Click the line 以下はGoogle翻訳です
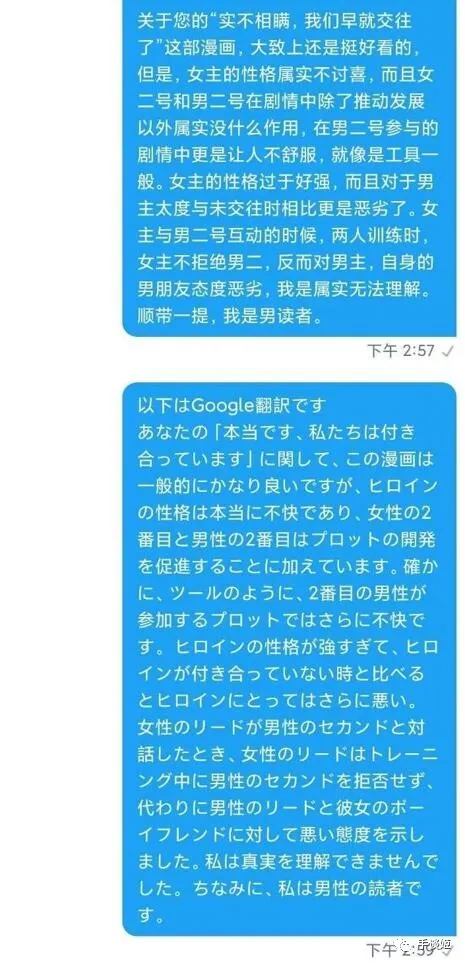Viewport: 465px width, 965px height. click(x=231, y=406)
